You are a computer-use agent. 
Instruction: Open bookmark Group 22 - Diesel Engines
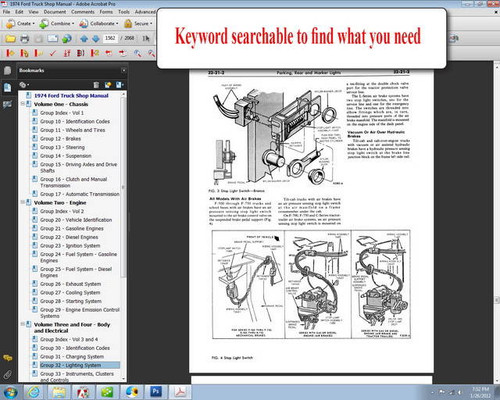pyautogui.click(x=69, y=237)
